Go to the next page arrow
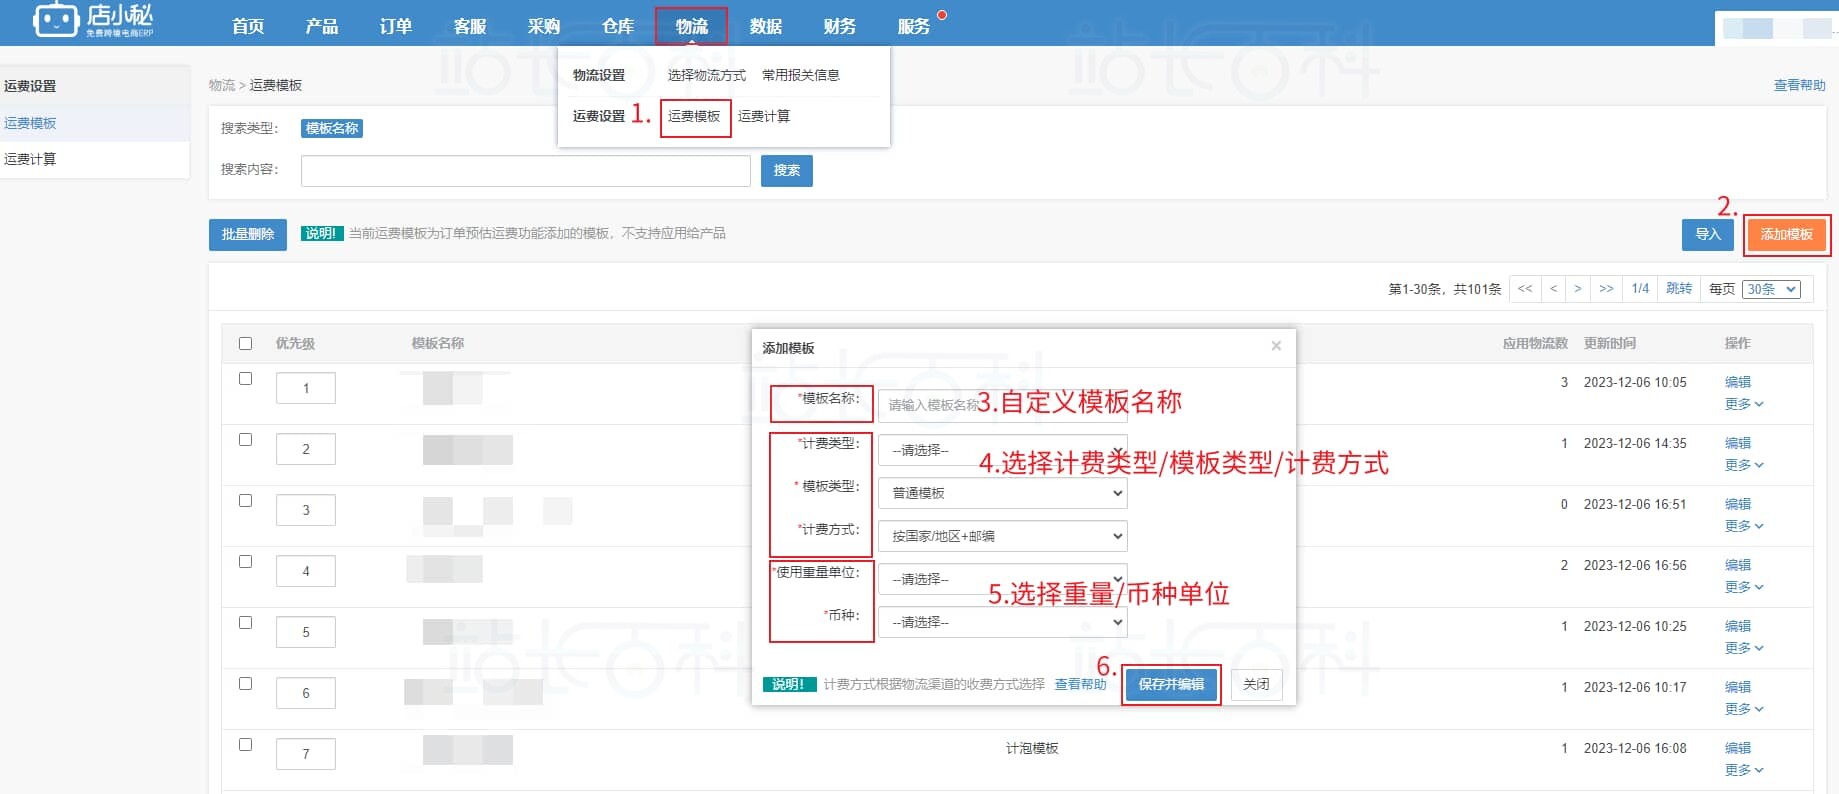1839x794 pixels. pos(1578,289)
